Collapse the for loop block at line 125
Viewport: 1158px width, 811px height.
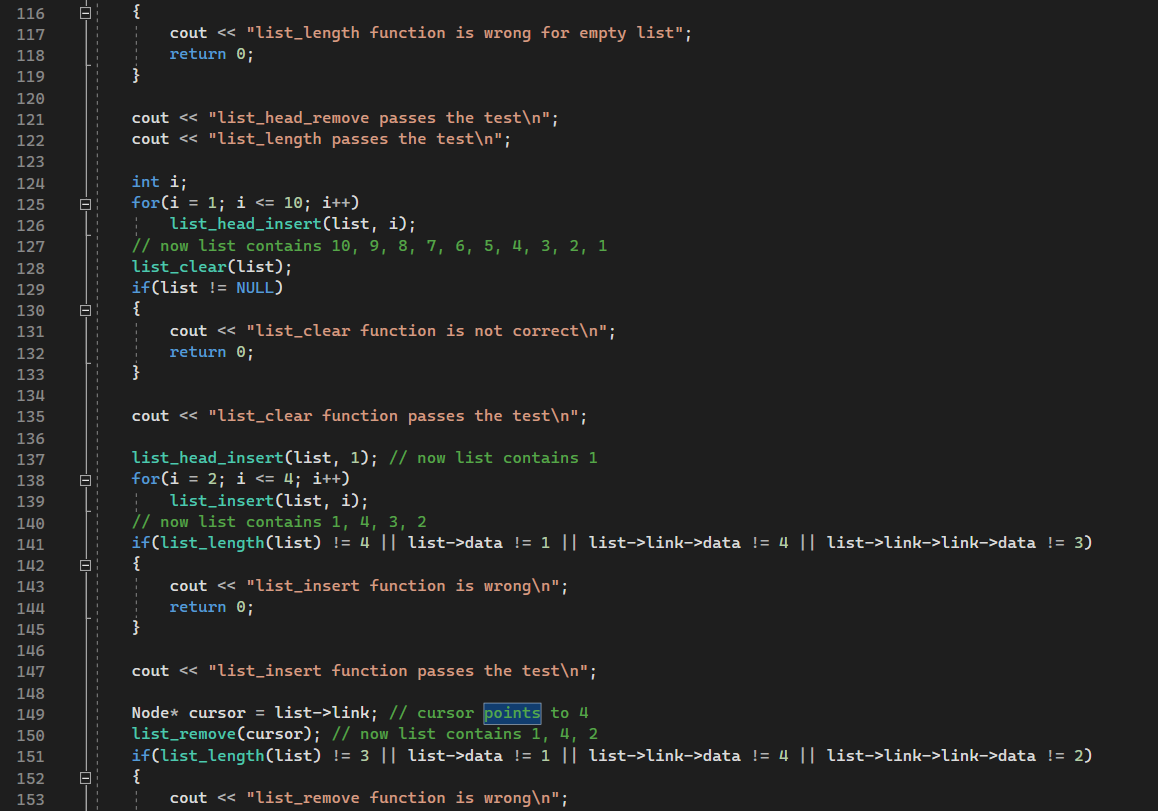85,203
